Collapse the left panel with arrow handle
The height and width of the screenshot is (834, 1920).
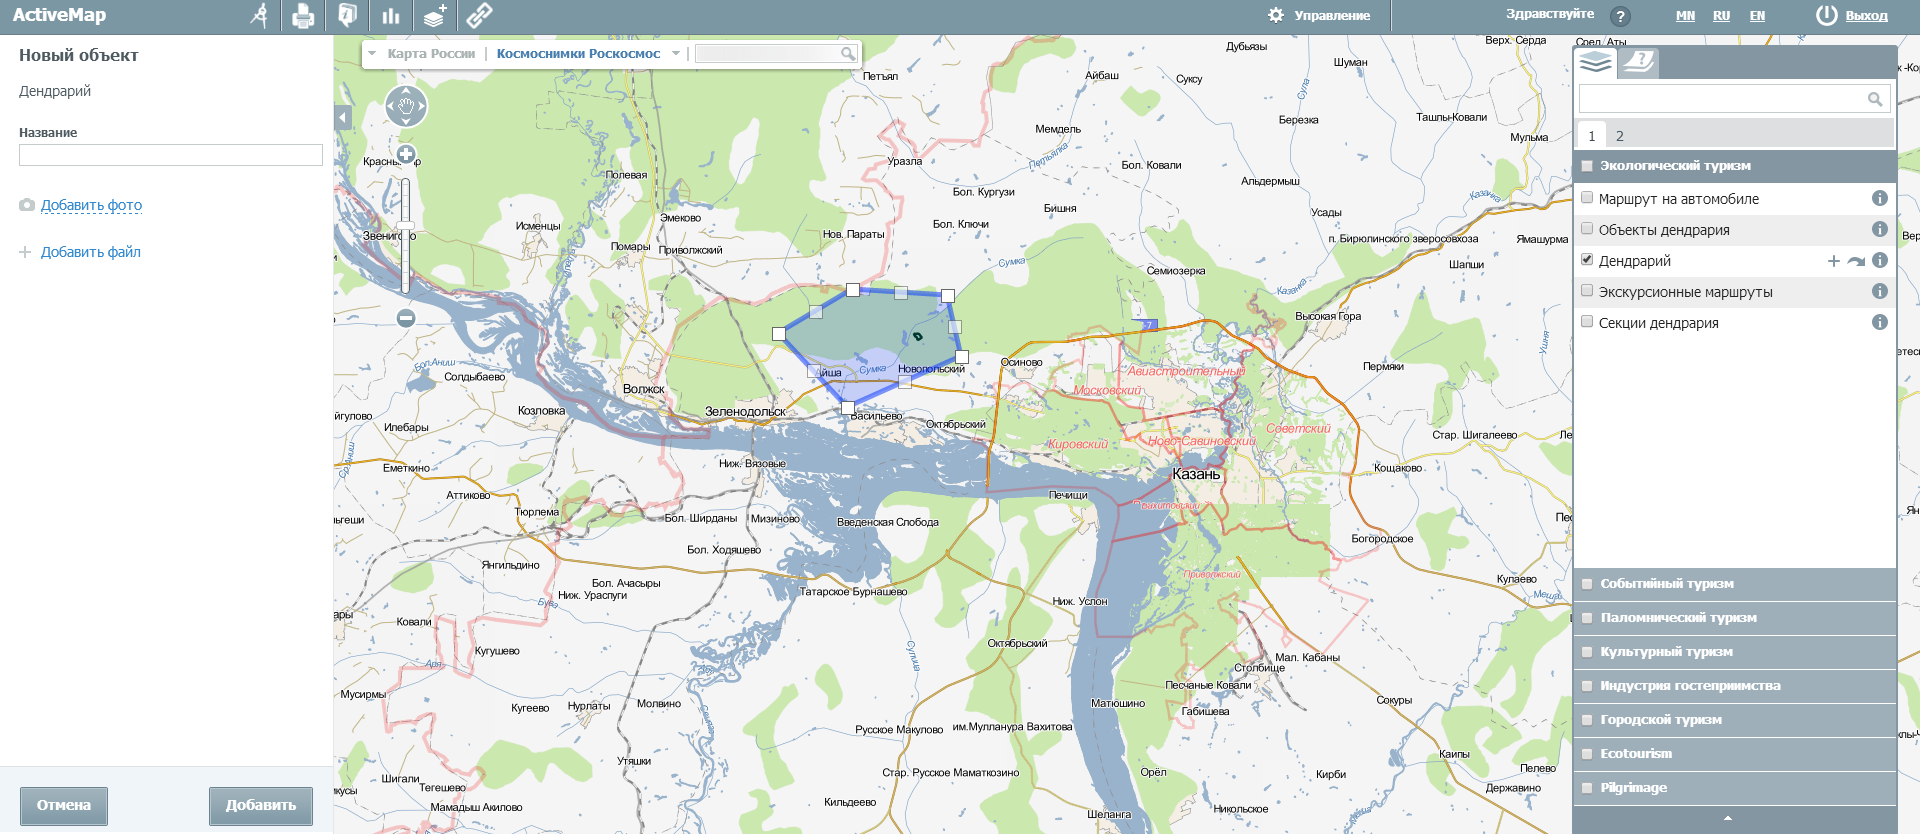[x=343, y=118]
